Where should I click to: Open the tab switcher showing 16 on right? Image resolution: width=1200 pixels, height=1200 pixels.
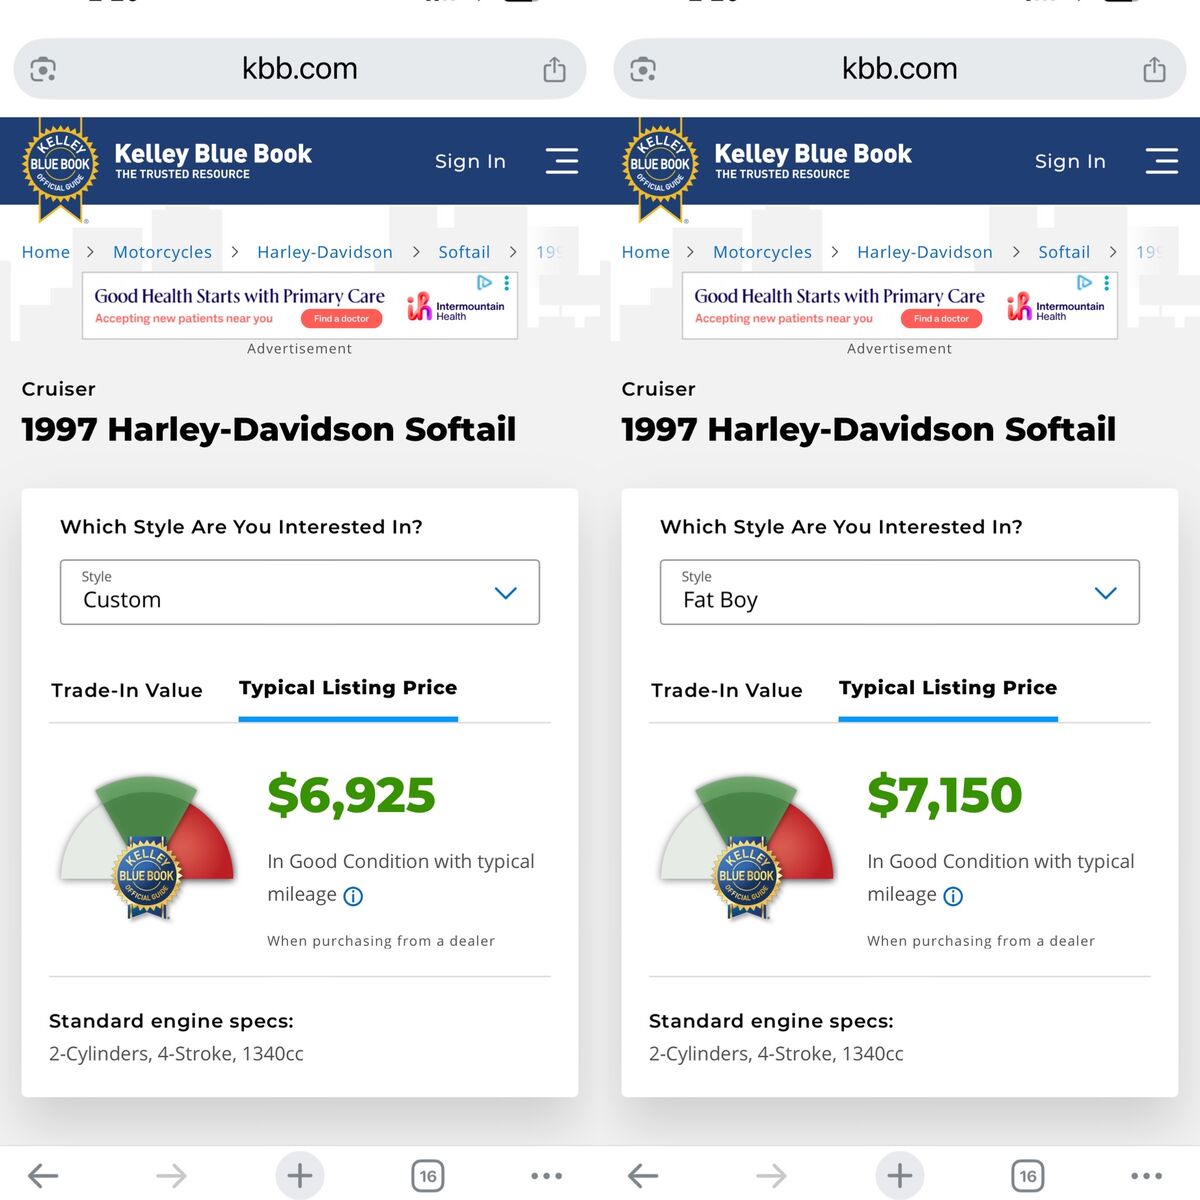(1028, 1176)
